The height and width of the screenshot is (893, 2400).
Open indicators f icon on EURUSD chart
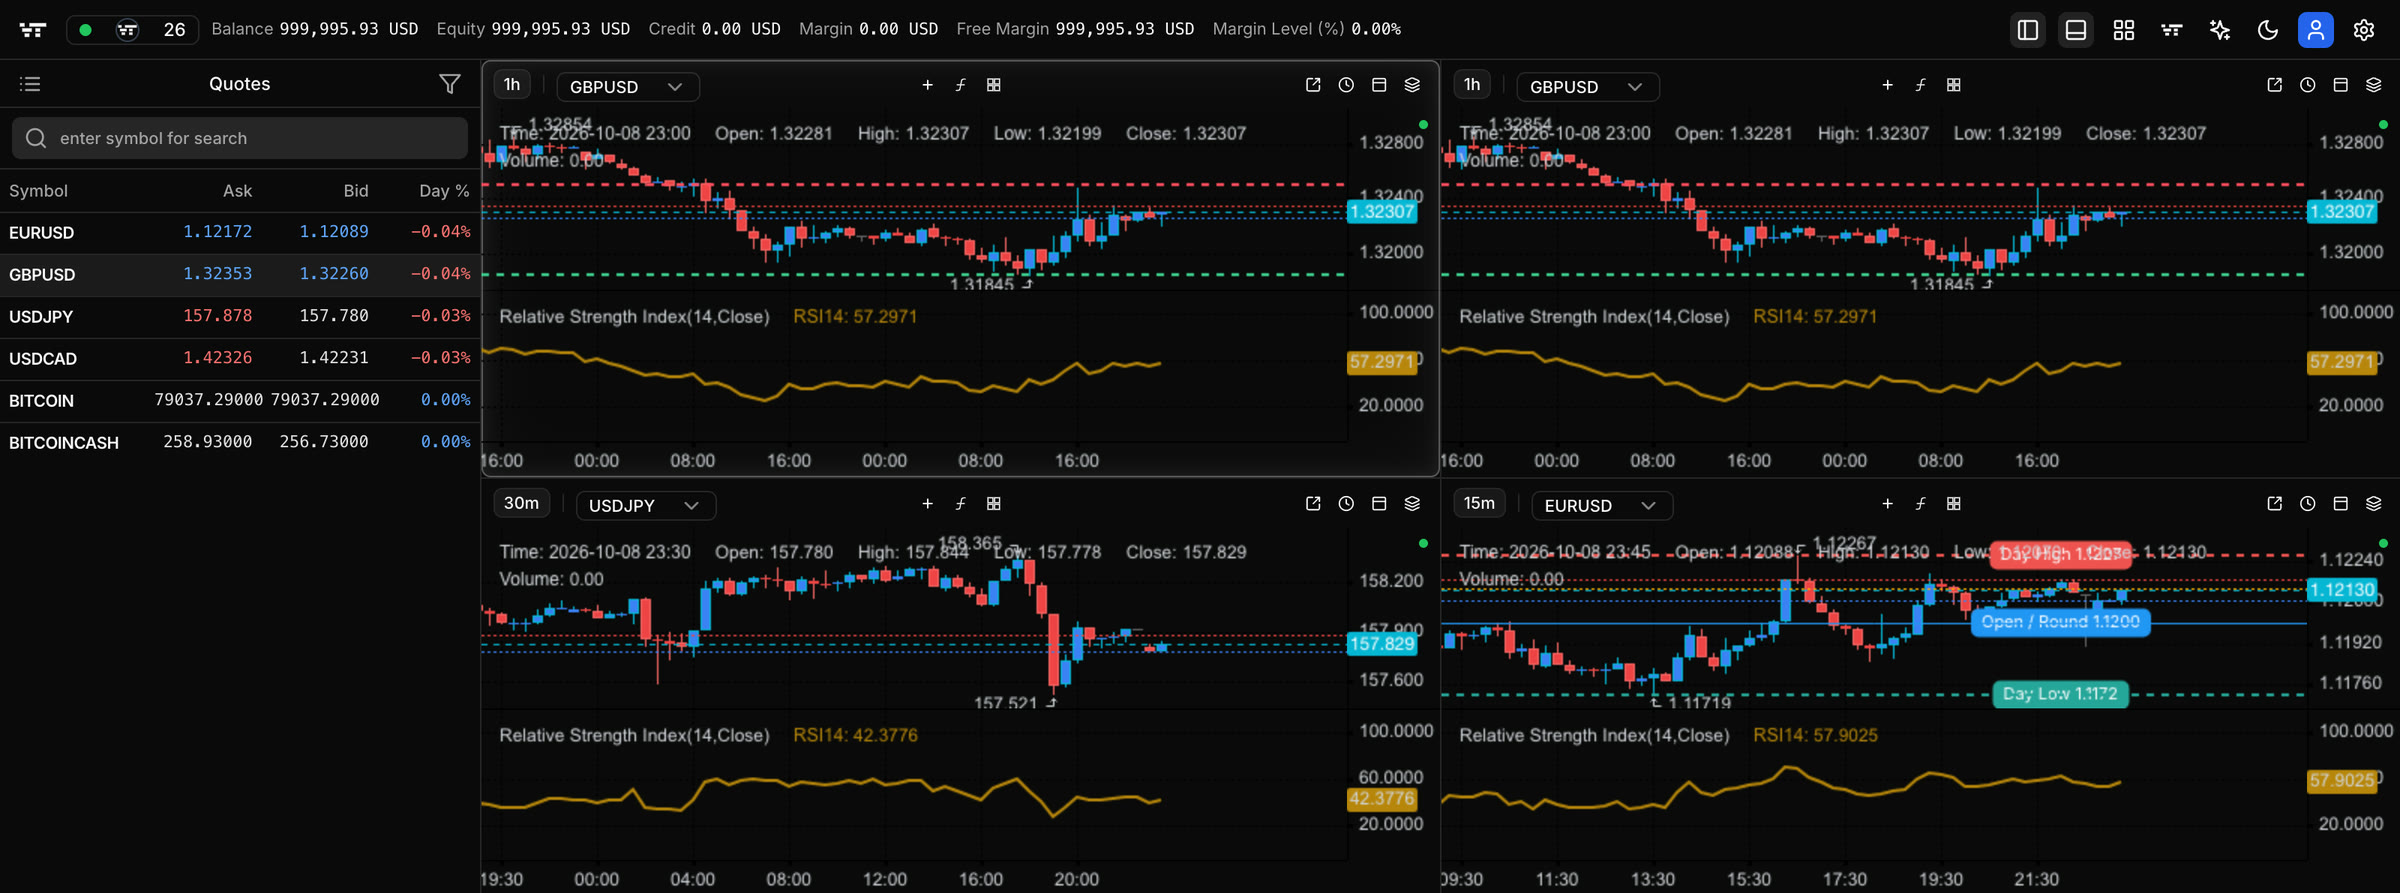[1920, 504]
